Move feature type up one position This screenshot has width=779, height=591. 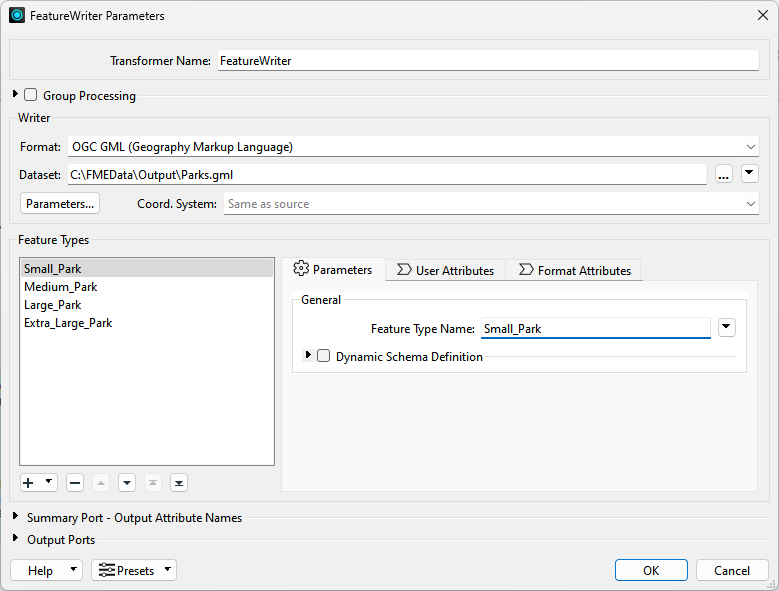click(101, 483)
